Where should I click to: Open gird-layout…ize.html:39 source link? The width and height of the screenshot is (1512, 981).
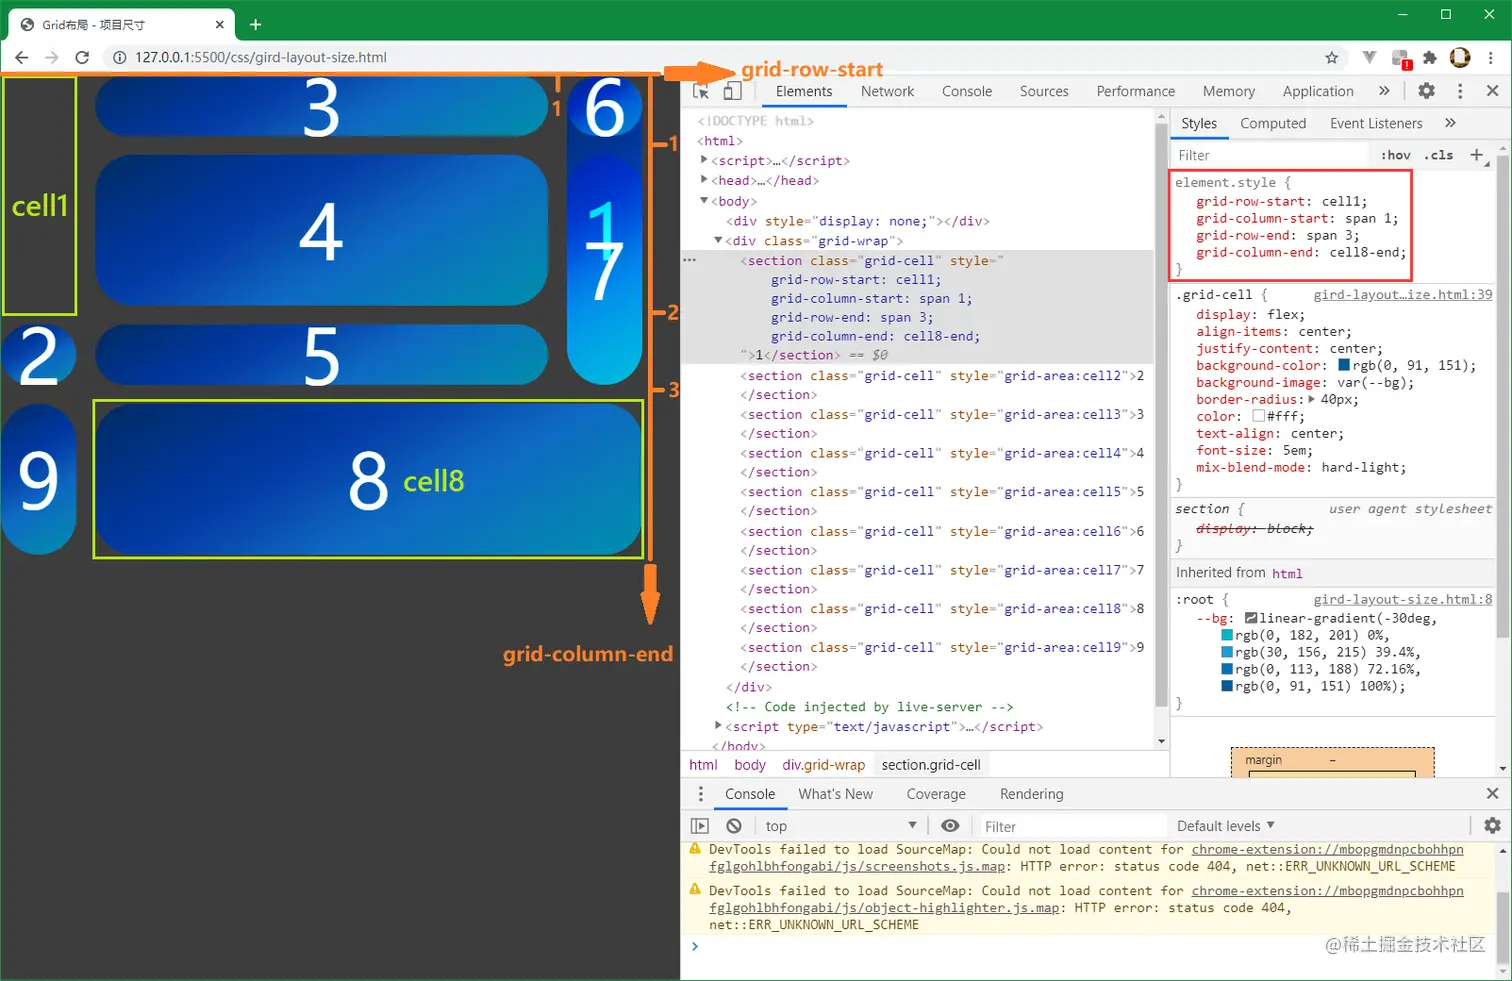(x=1403, y=295)
